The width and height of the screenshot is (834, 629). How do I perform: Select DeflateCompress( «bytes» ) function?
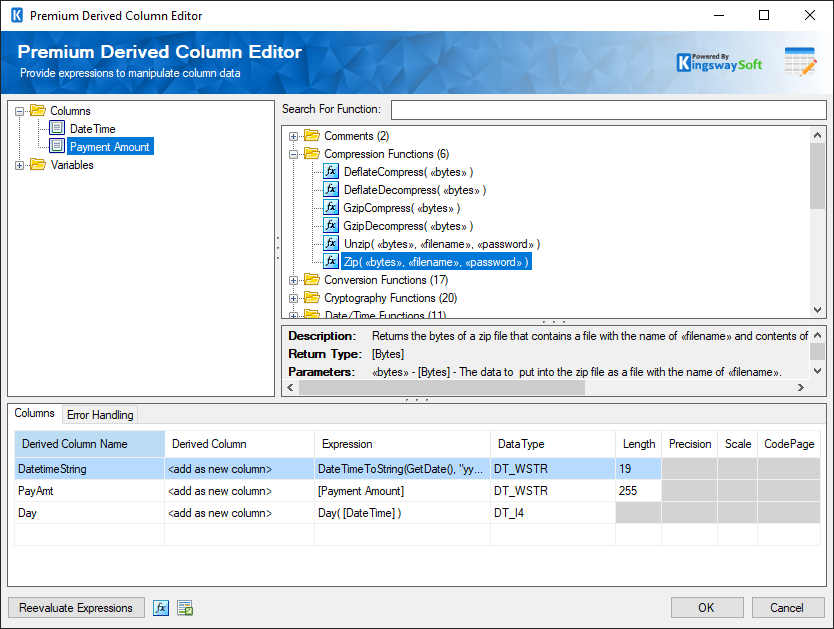(408, 172)
